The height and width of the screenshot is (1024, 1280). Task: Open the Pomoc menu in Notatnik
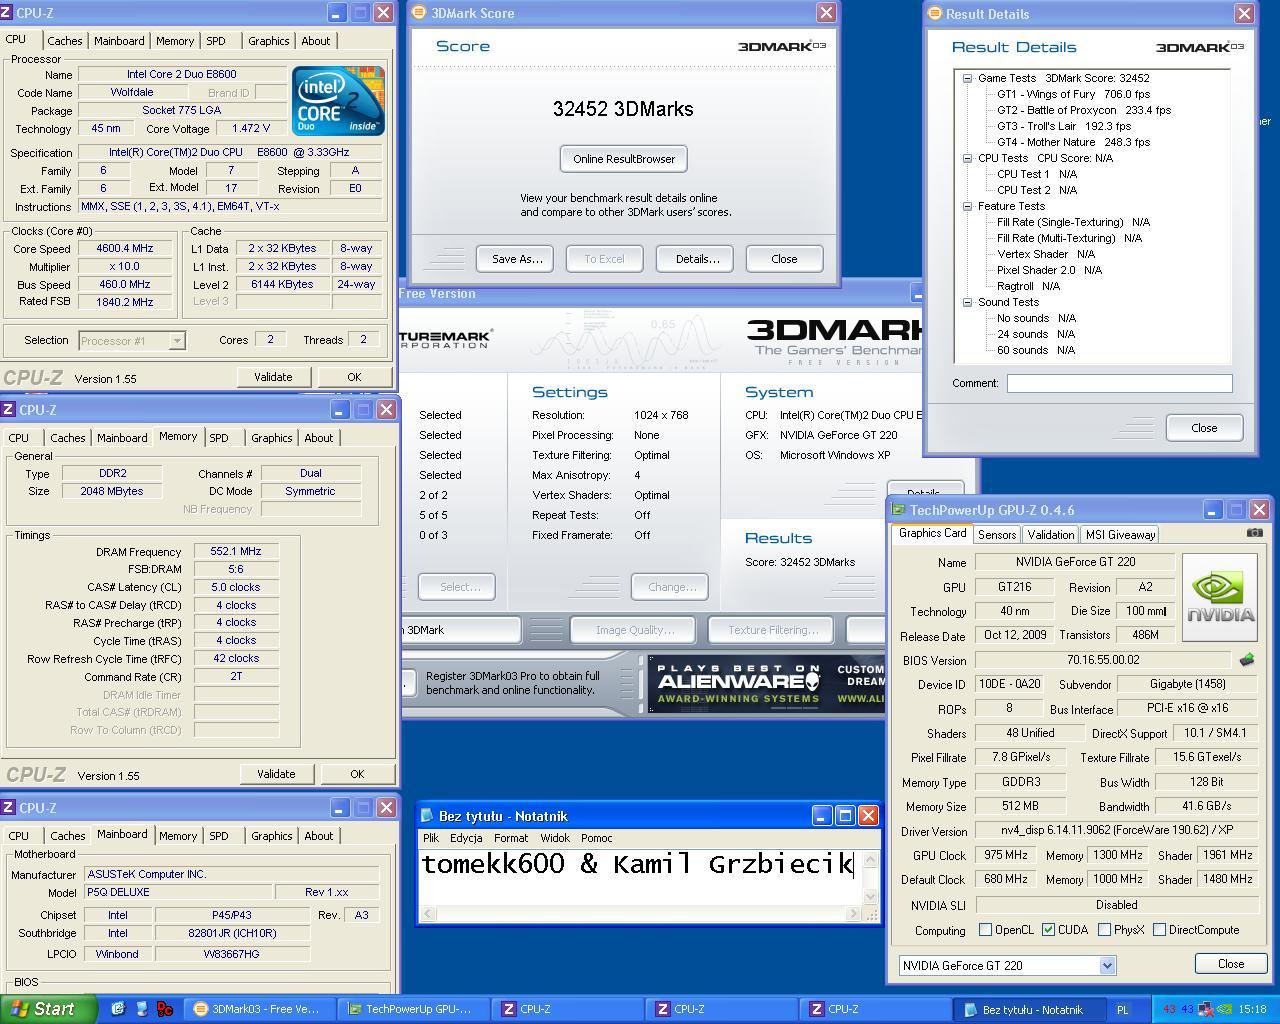pyautogui.click(x=597, y=838)
